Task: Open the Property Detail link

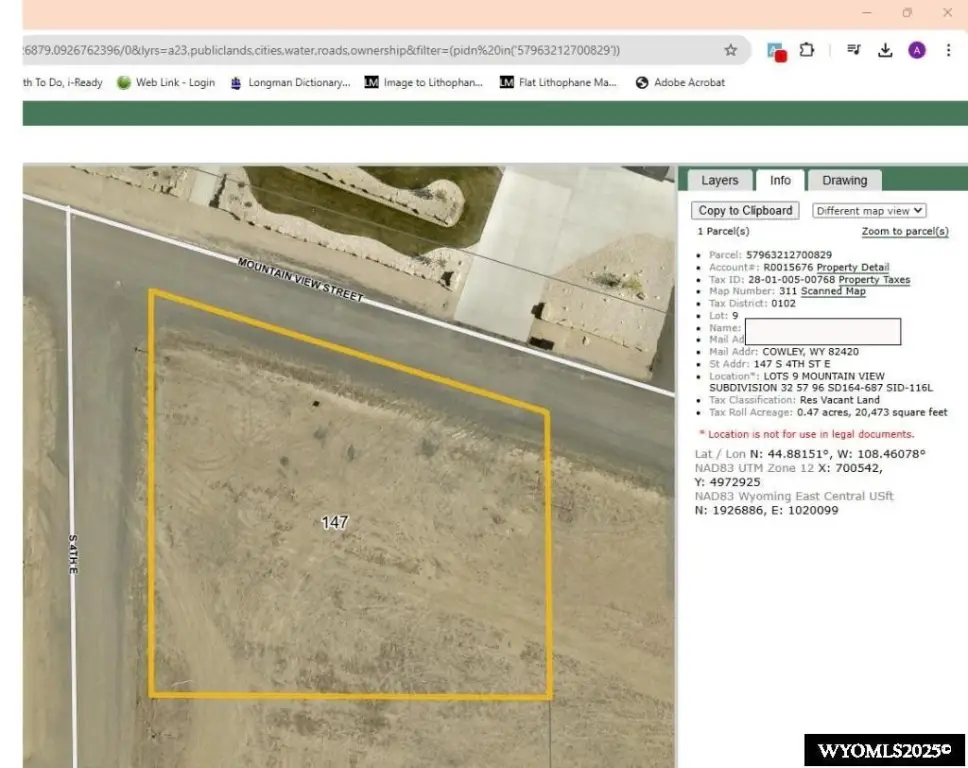Action: click(853, 268)
